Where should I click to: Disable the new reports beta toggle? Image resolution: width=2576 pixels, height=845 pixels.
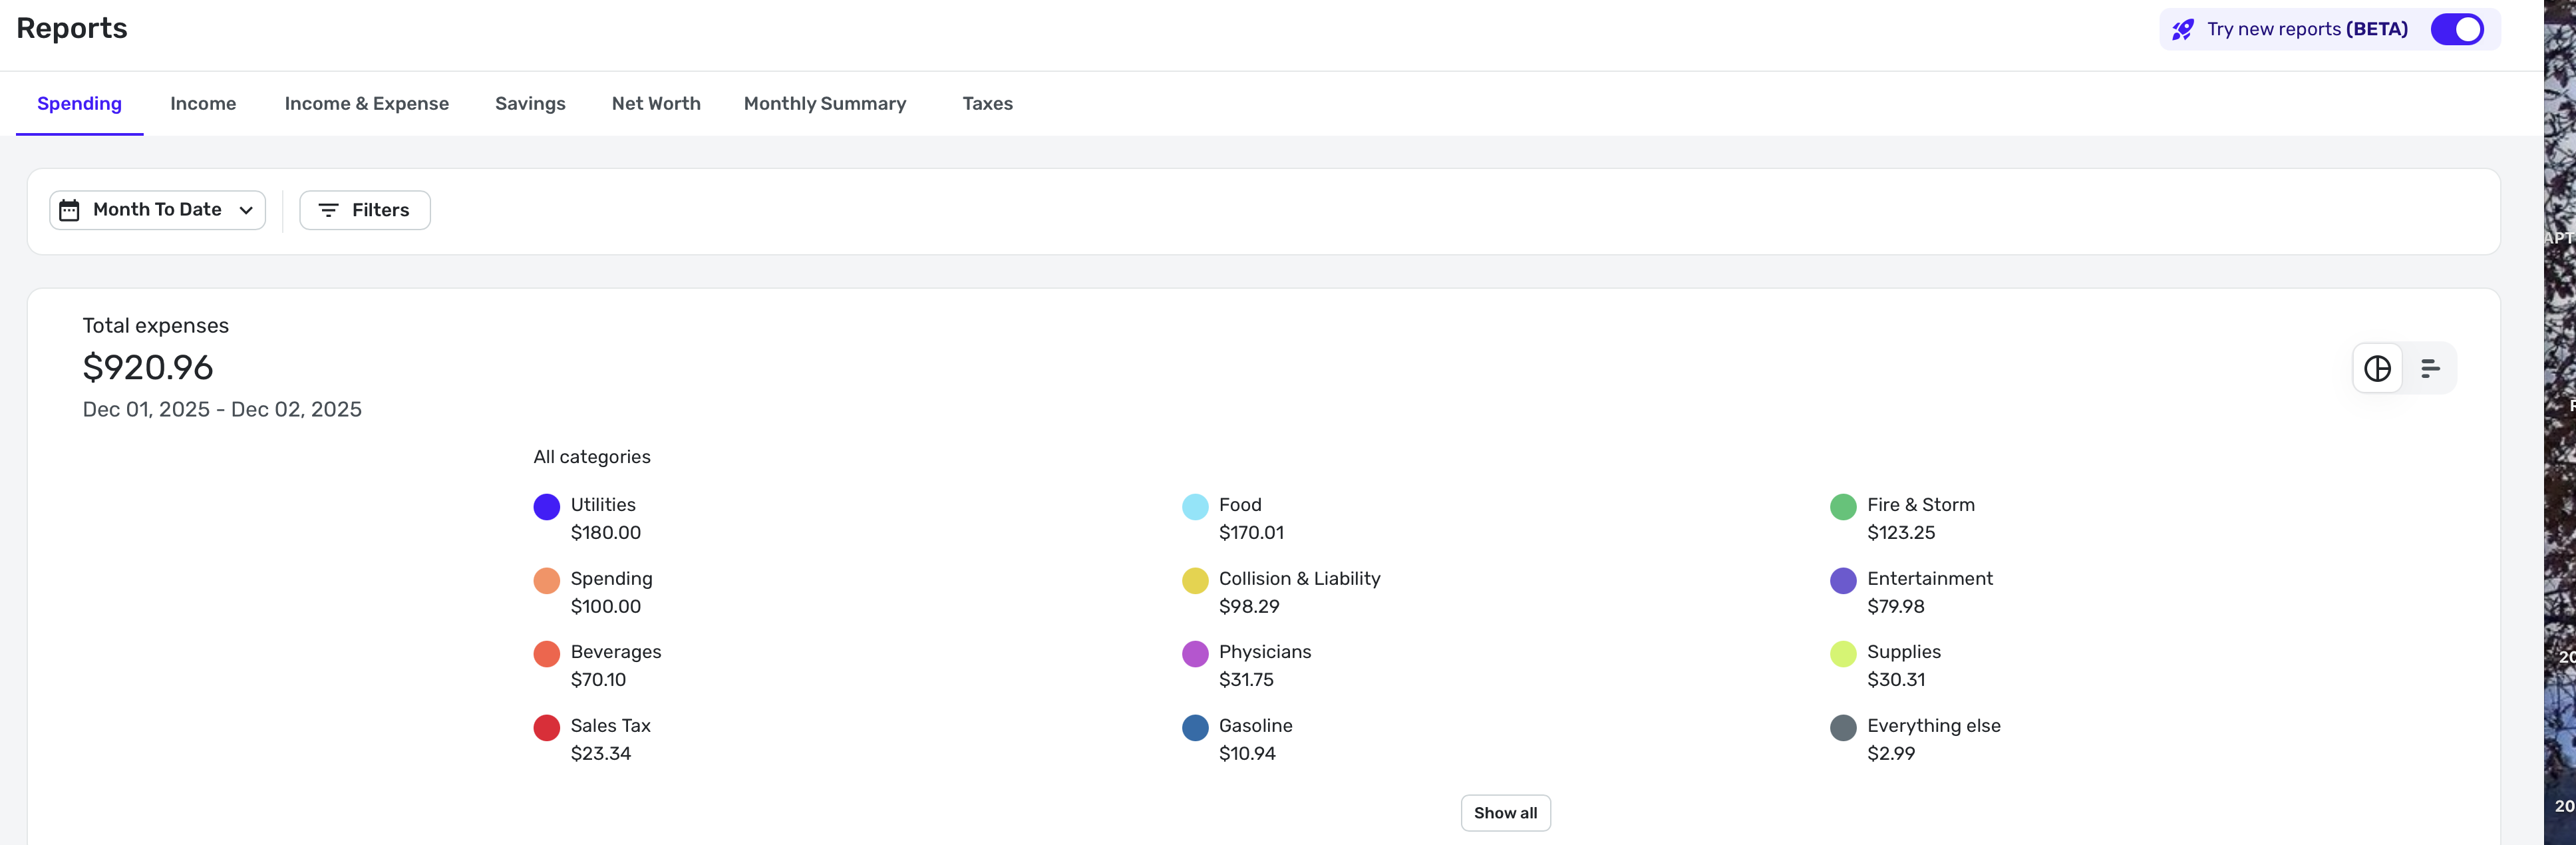tap(2456, 30)
